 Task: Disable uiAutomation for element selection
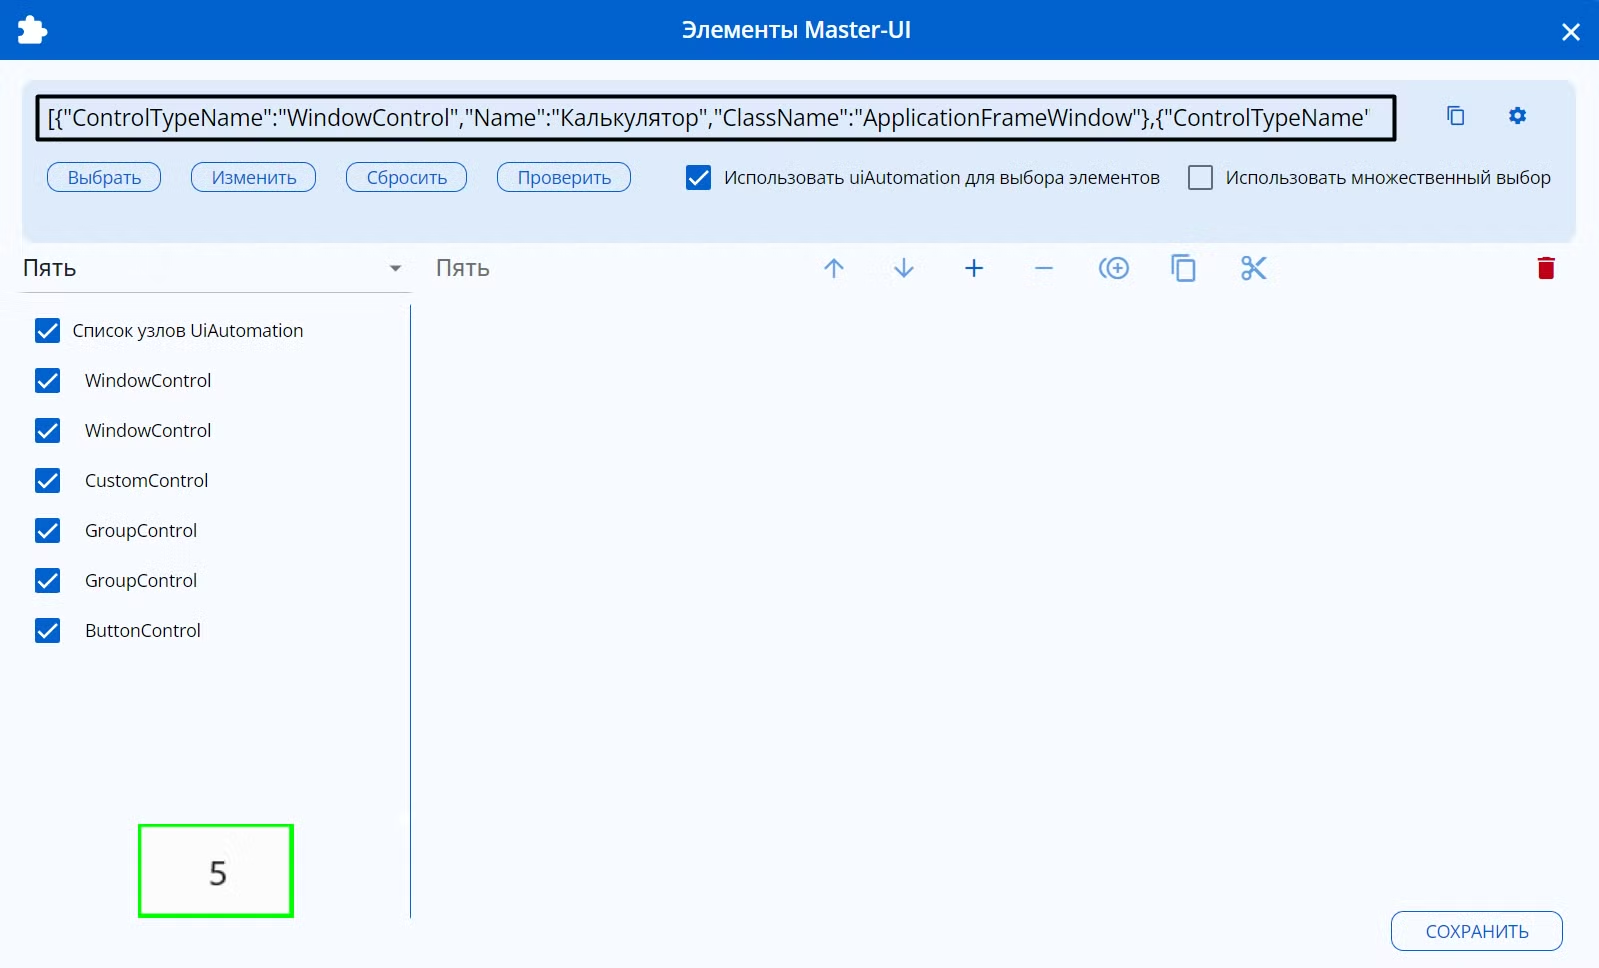[x=699, y=178]
